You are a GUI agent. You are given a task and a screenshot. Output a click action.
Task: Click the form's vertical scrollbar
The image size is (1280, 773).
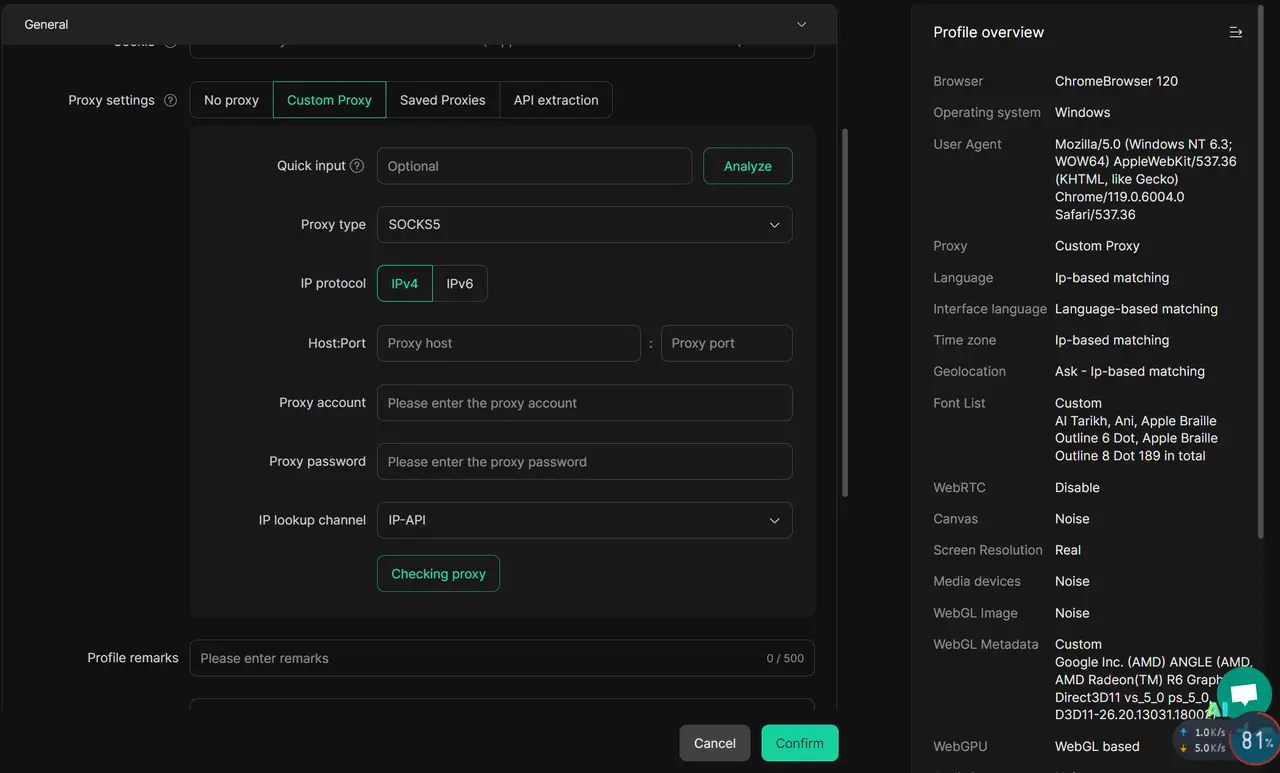(x=845, y=310)
